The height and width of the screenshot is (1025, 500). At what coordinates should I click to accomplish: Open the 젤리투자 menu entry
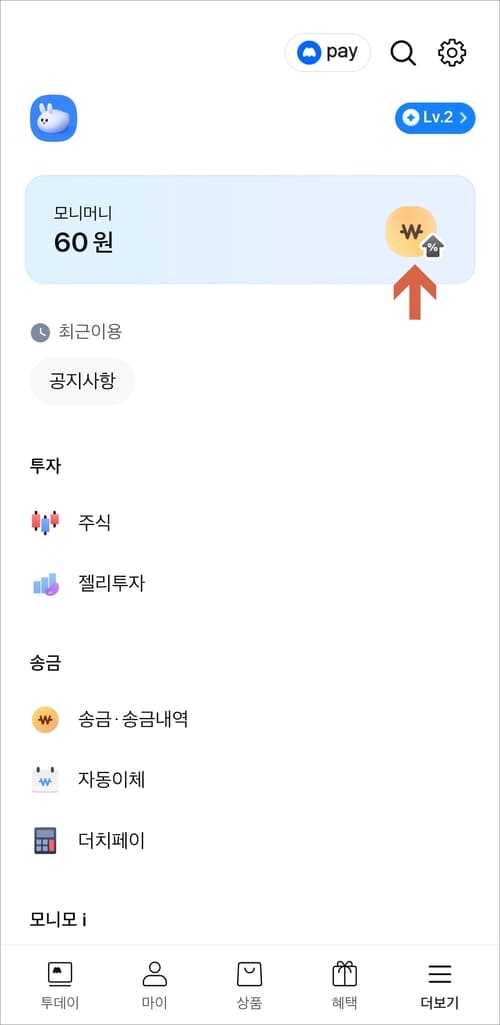[x=250, y=584]
